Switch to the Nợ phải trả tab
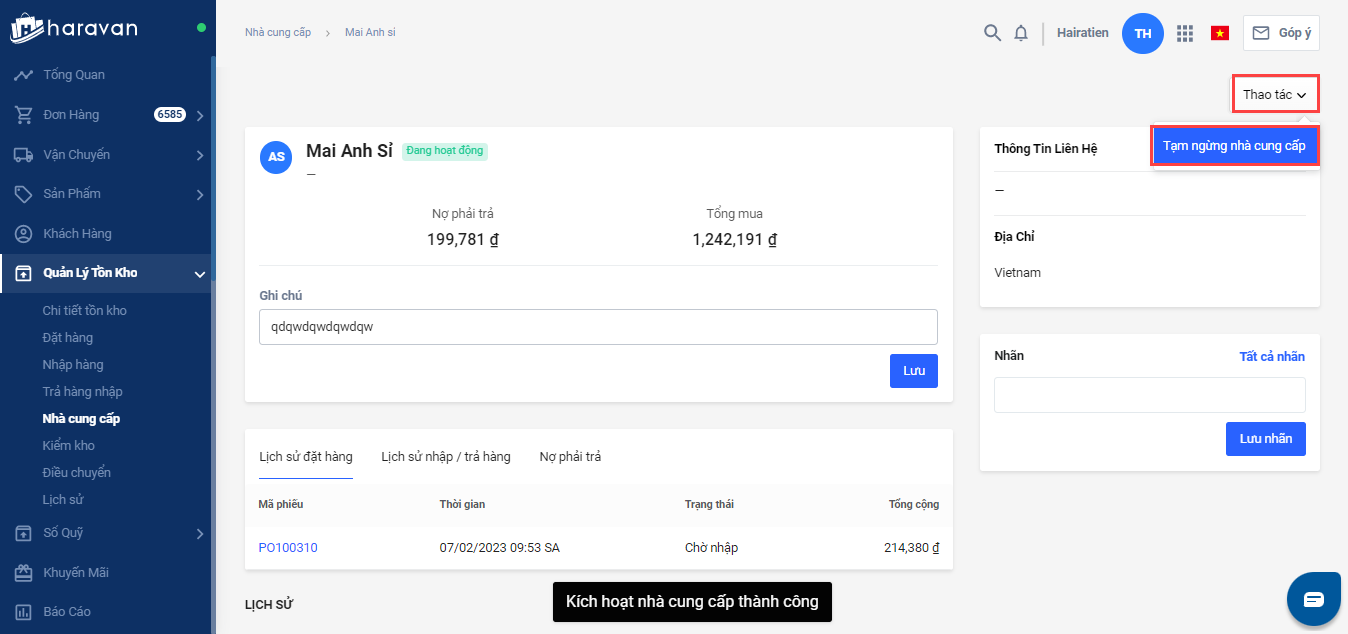1348x634 pixels. [570, 457]
